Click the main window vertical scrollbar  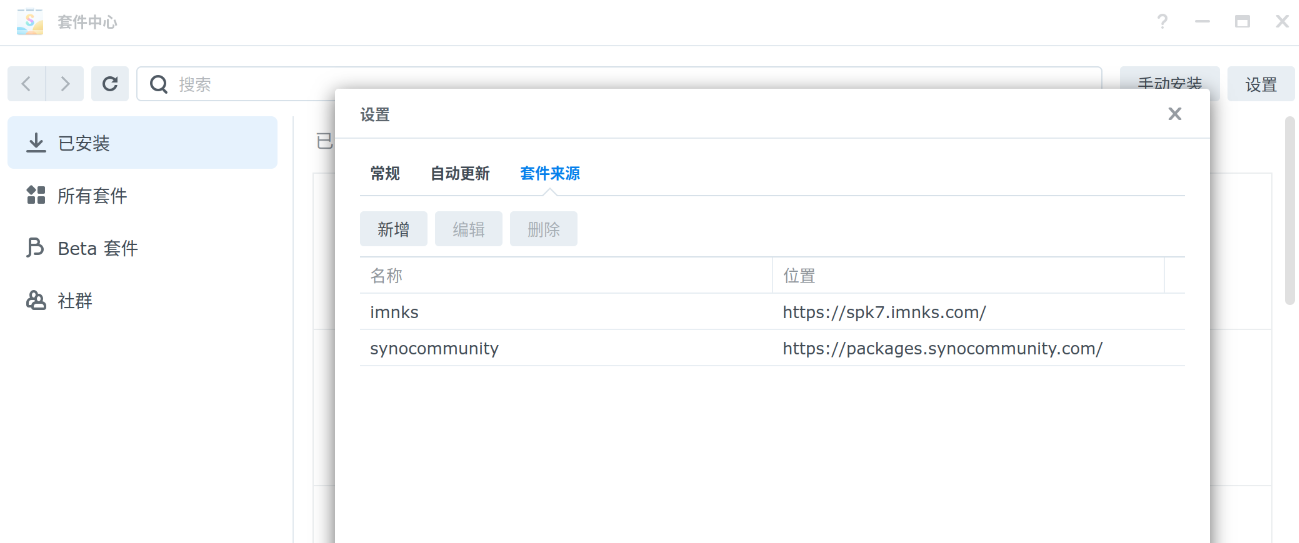[1290, 210]
